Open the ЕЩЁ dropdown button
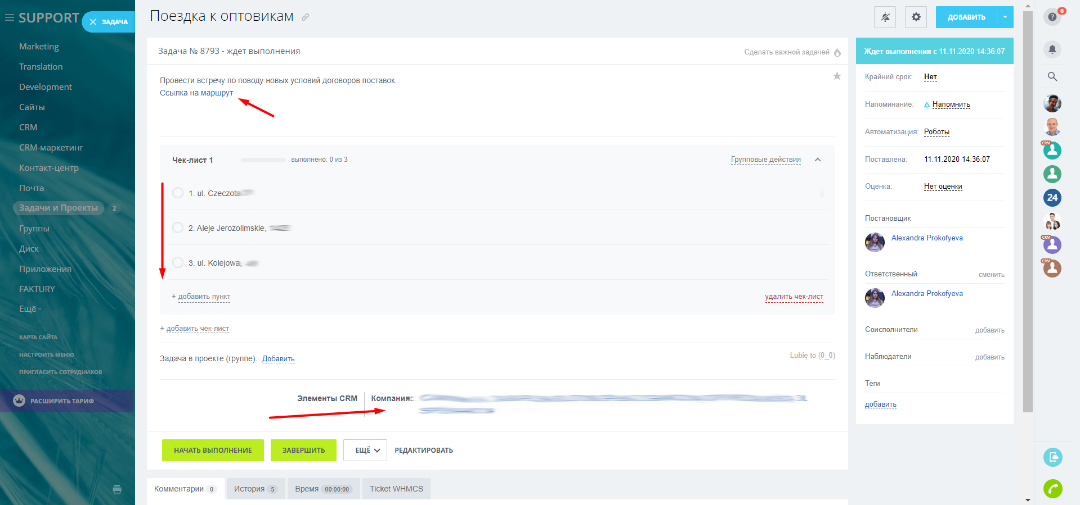This screenshot has width=1080, height=505. pyautogui.click(x=365, y=450)
